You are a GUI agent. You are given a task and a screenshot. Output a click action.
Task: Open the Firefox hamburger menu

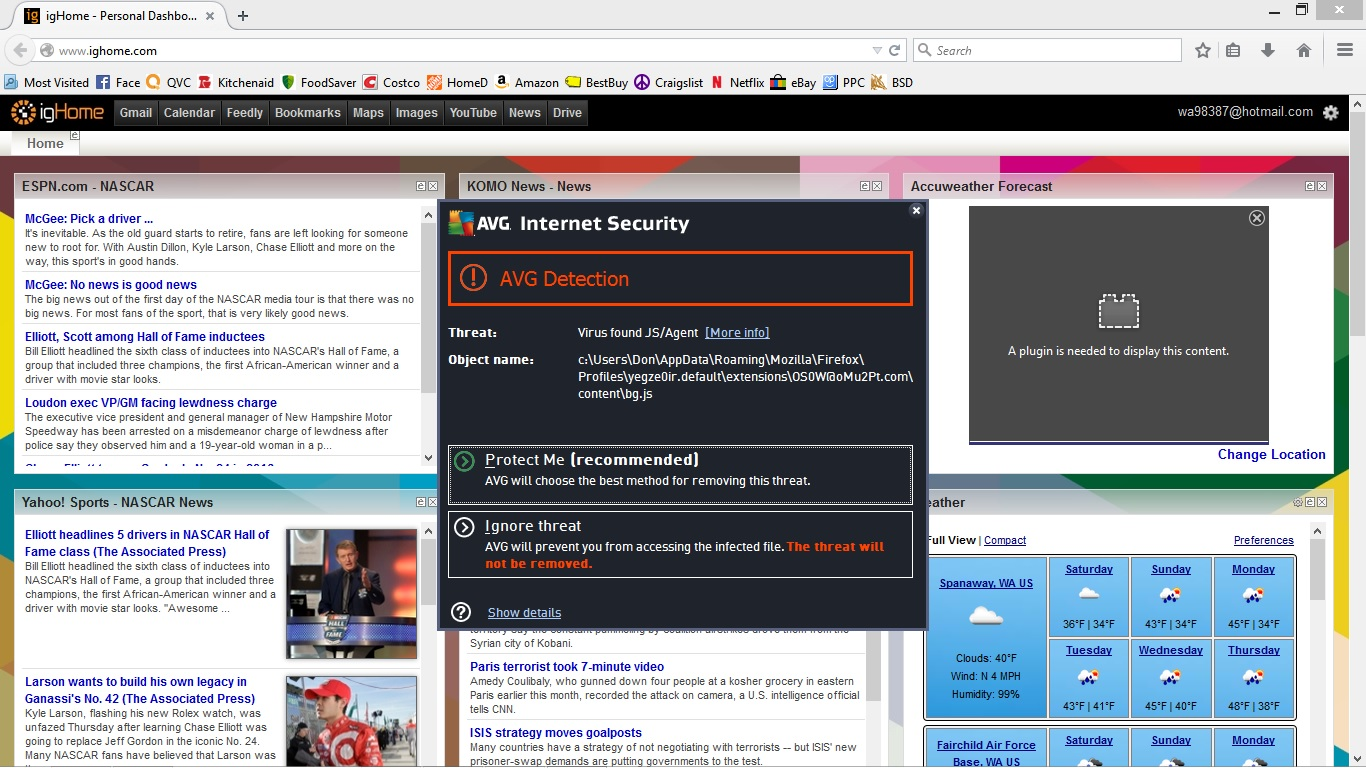pyautogui.click(x=1345, y=50)
